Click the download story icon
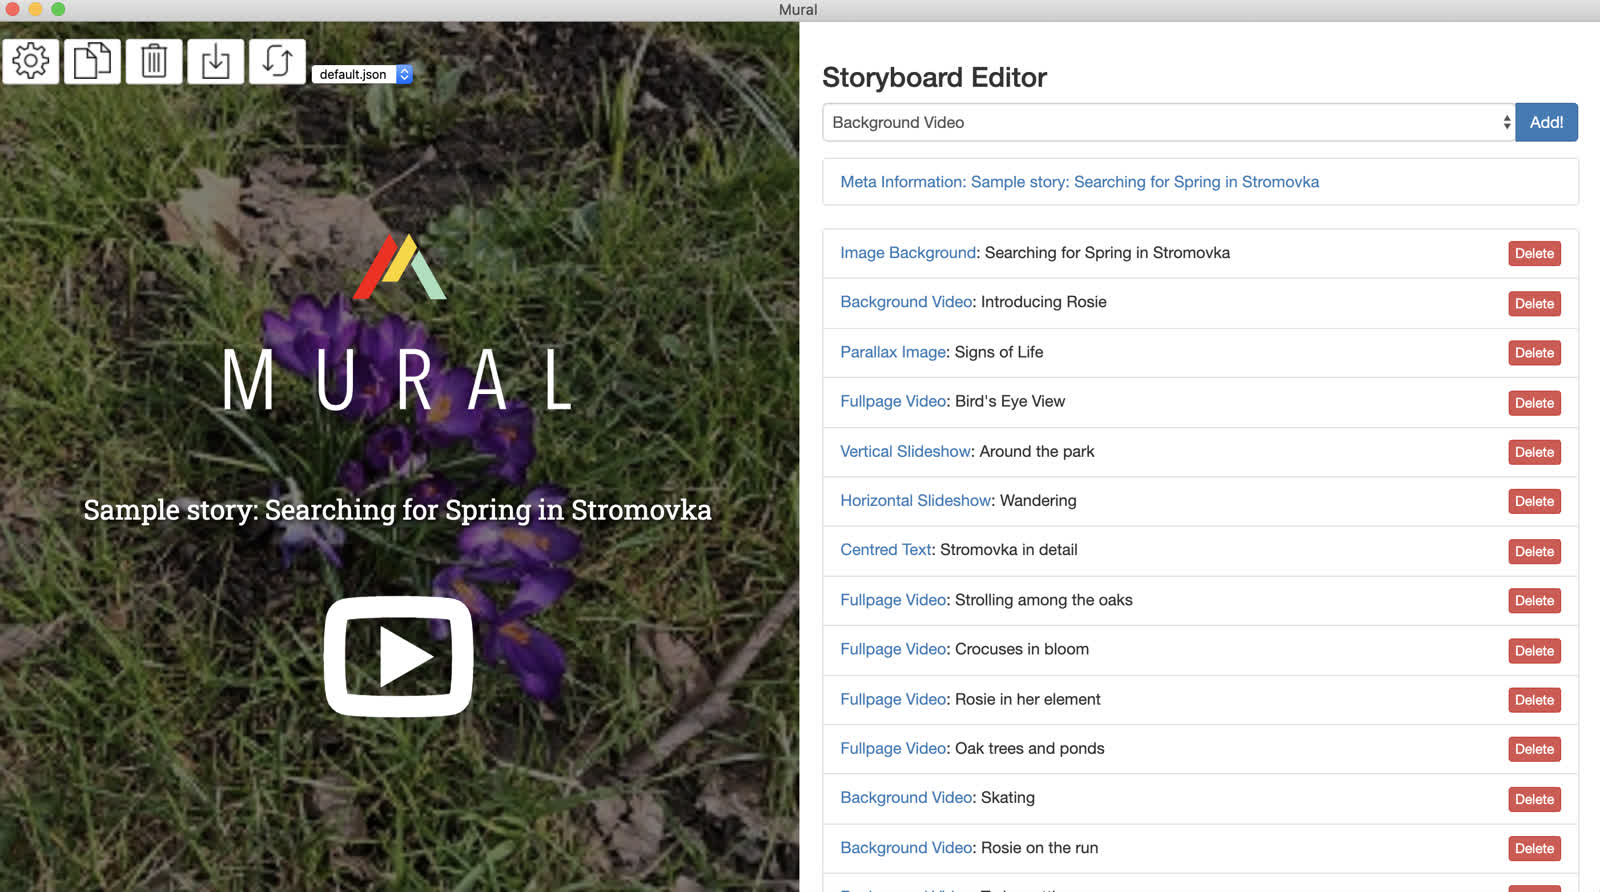The width and height of the screenshot is (1600, 892). click(216, 61)
